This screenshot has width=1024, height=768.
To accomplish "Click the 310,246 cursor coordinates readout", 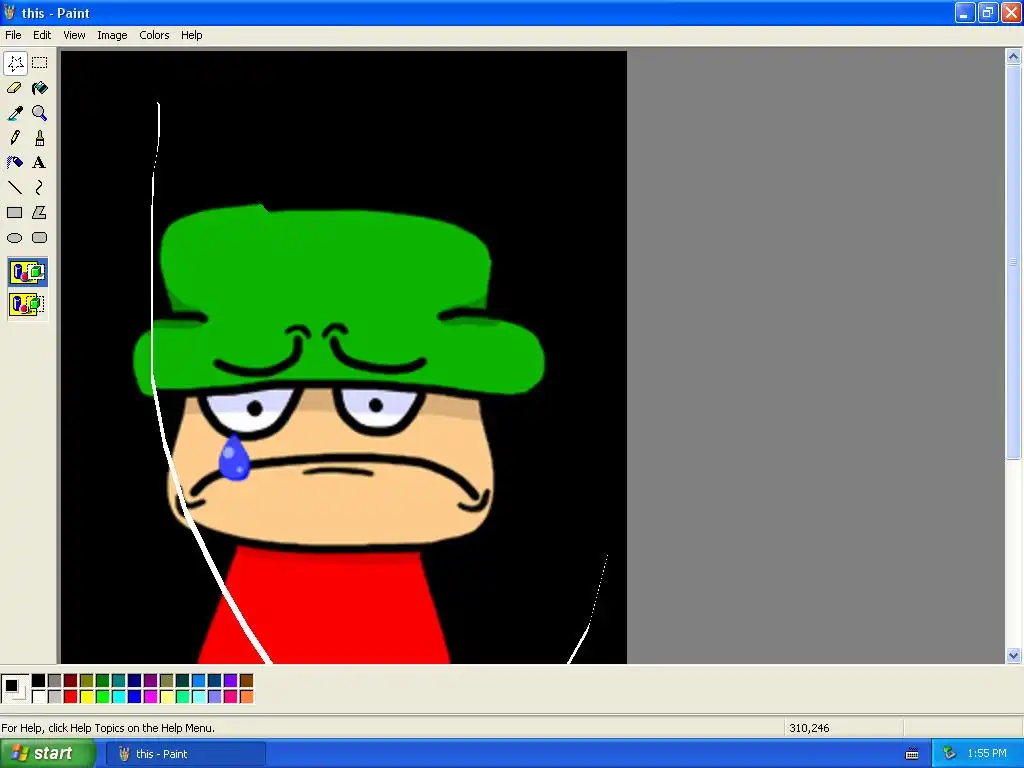I will 809,728.
